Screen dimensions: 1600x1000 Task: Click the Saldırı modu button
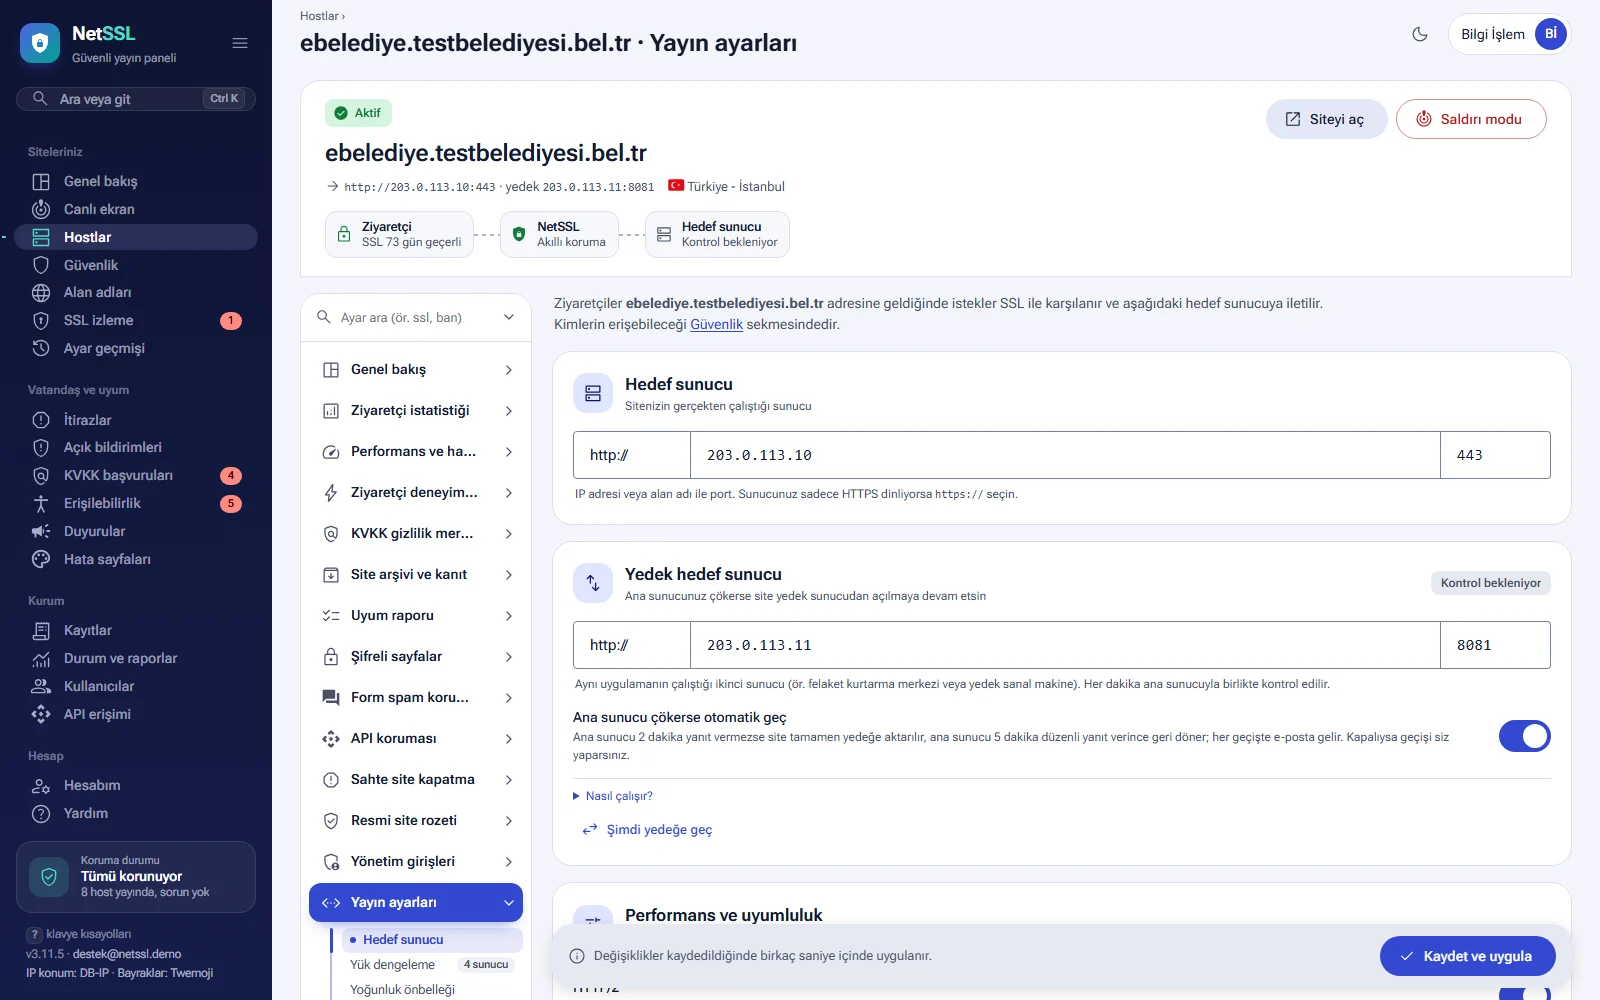[x=1471, y=119]
